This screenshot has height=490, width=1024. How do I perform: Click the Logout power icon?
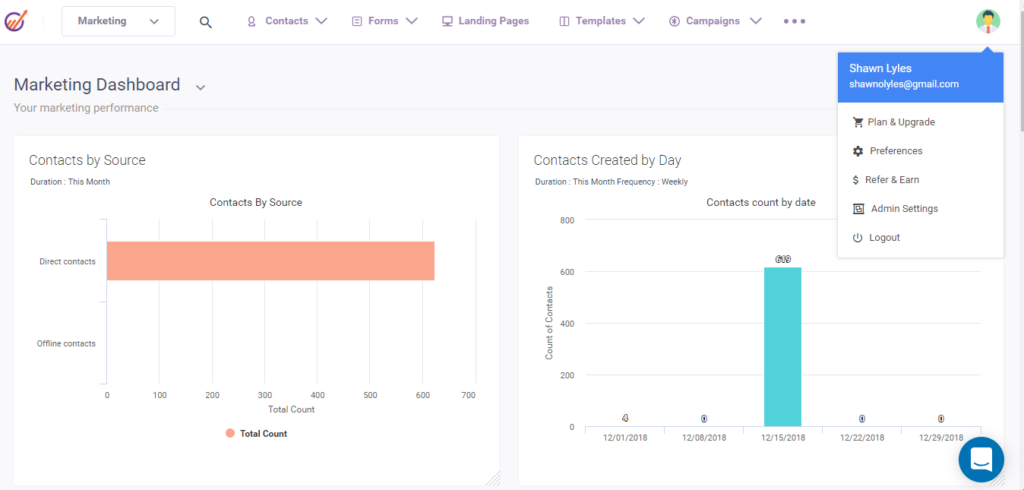tap(857, 238)
